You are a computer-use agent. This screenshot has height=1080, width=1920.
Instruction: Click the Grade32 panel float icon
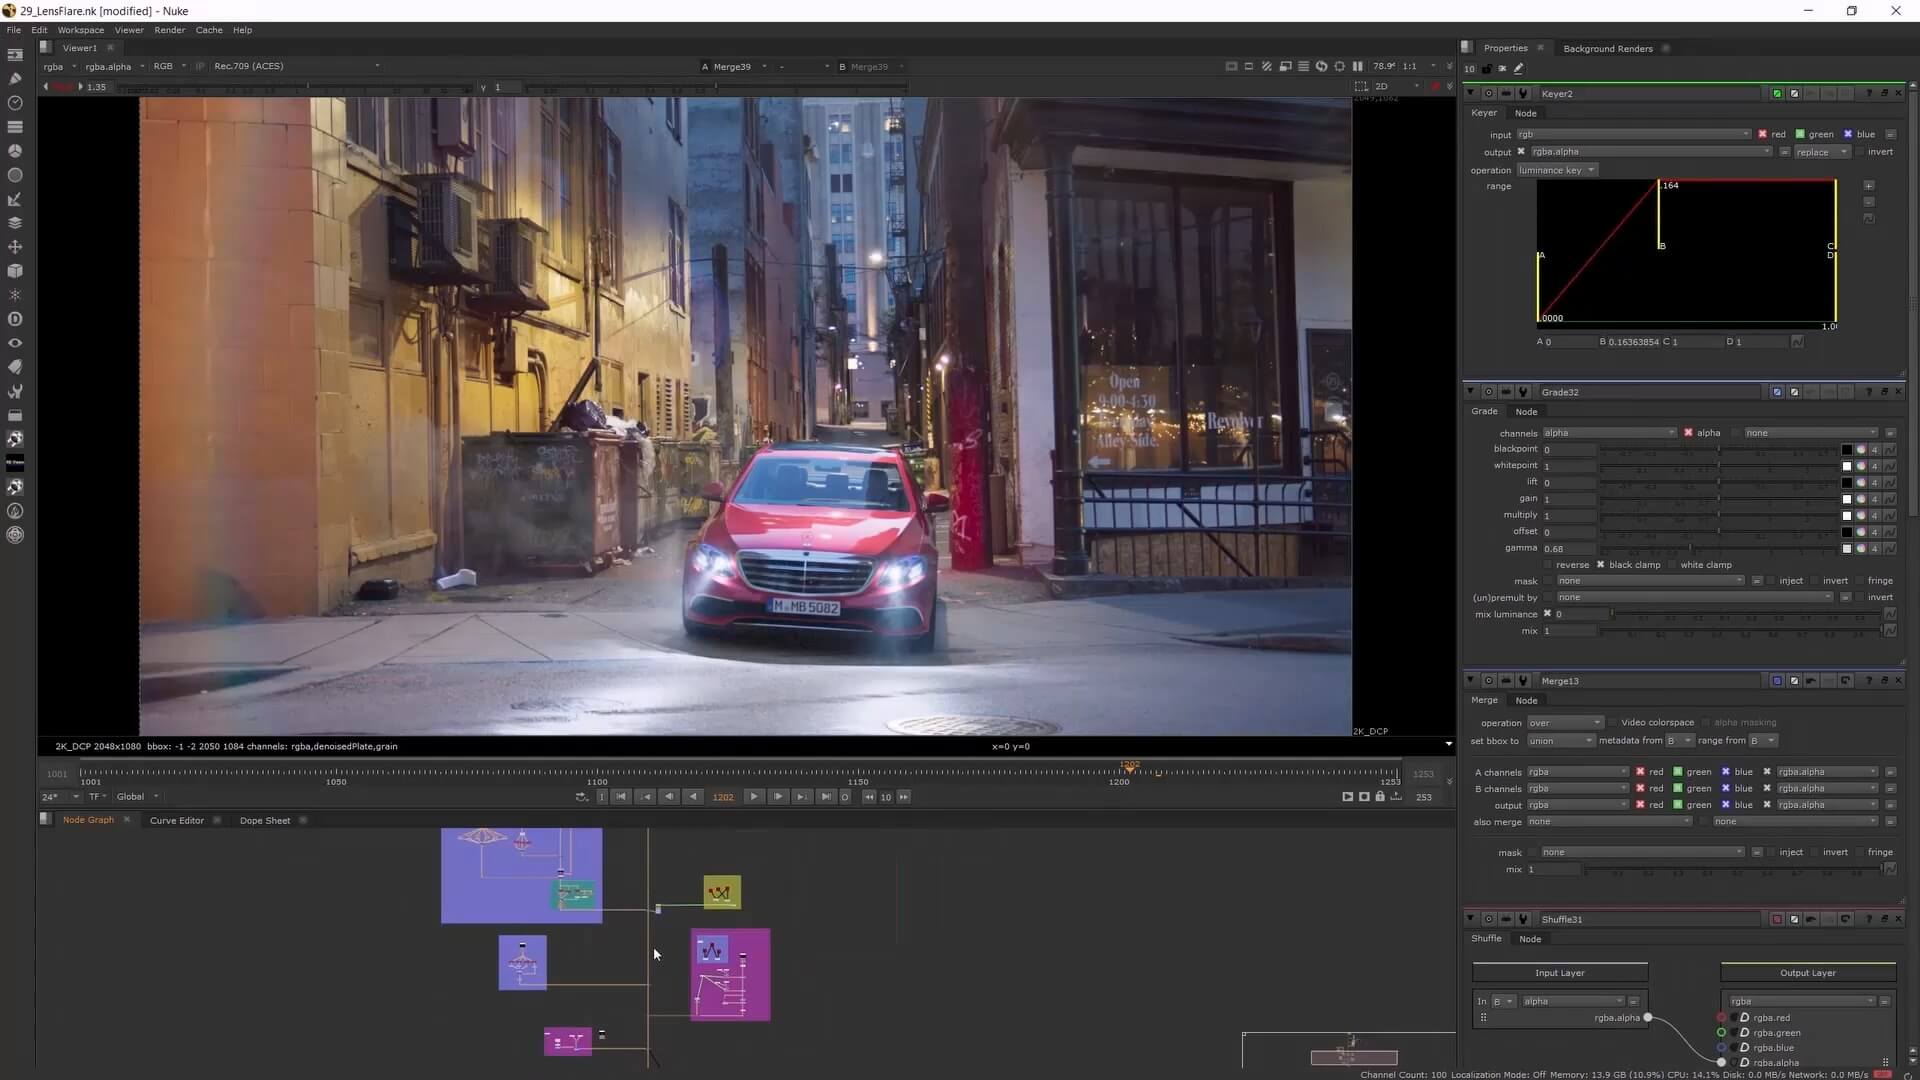click(1885, 392)
